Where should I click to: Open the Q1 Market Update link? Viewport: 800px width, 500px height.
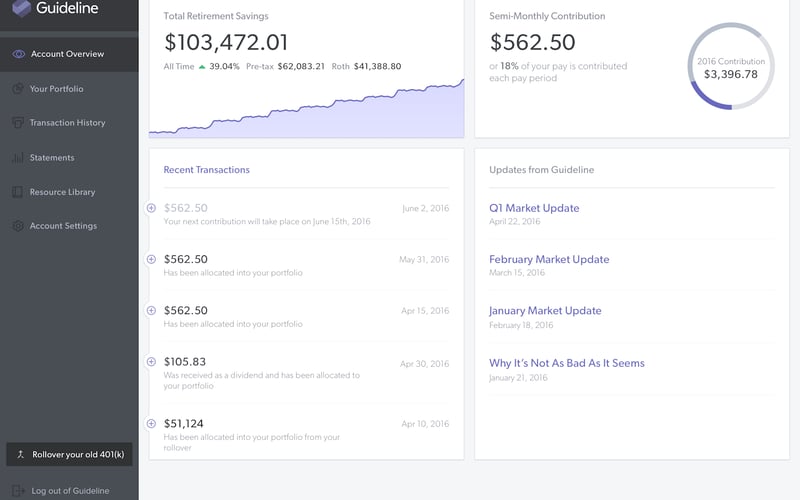534,208
